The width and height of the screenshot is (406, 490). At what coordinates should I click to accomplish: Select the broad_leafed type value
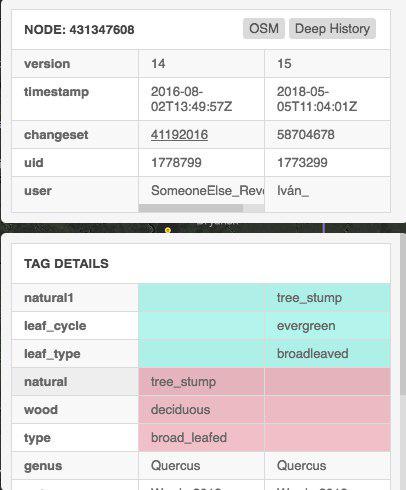pos(189,438)
